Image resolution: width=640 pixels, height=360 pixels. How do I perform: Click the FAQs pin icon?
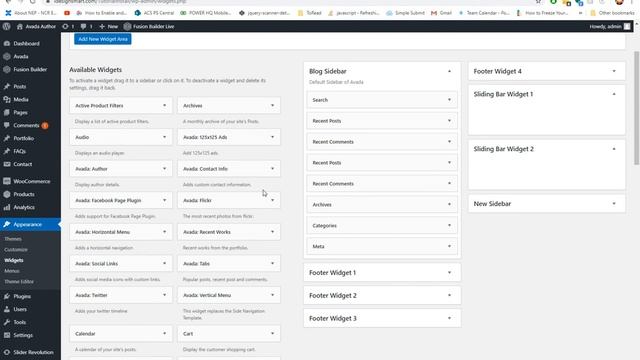tap(7, 151)
